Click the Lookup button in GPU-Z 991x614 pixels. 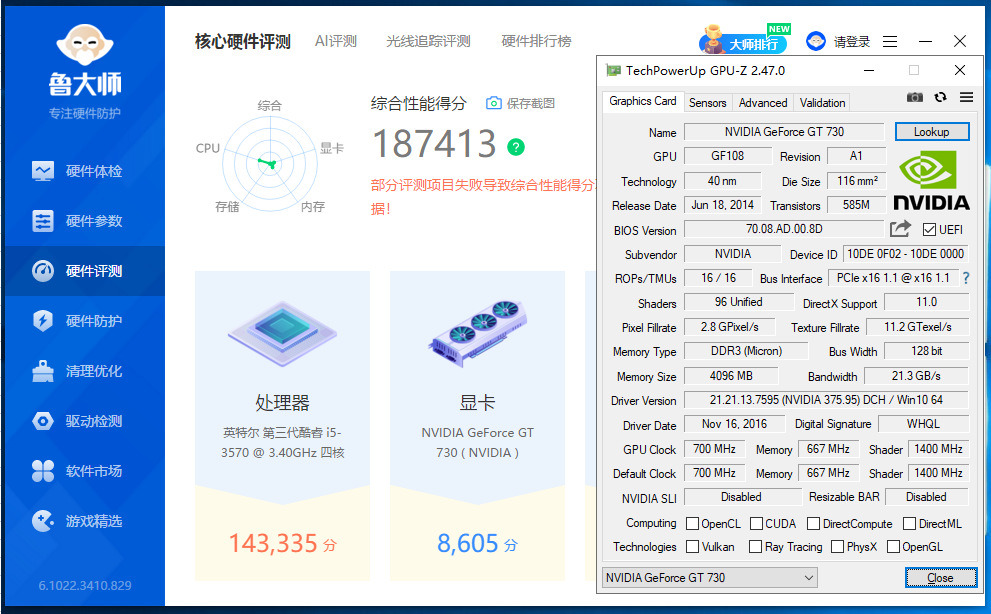tap(932, 131)
